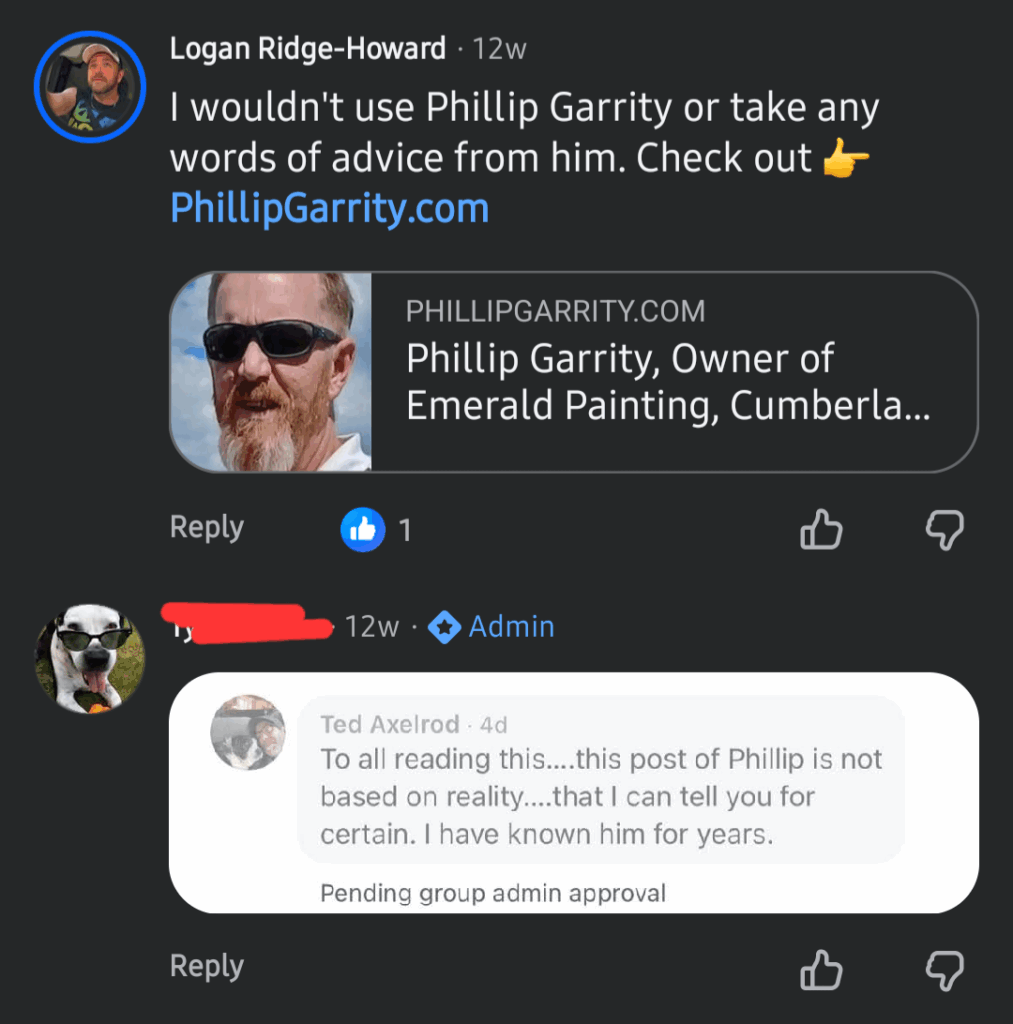Reply to Logan Ridge-Howard's comment
The width and height of the screenshot is (1013, 1024).
coord(207,527)
